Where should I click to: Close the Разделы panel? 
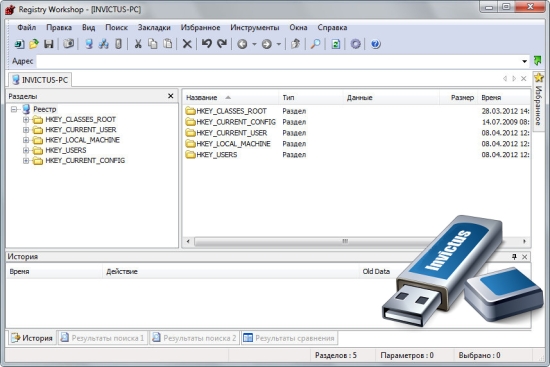coord(170,96)
